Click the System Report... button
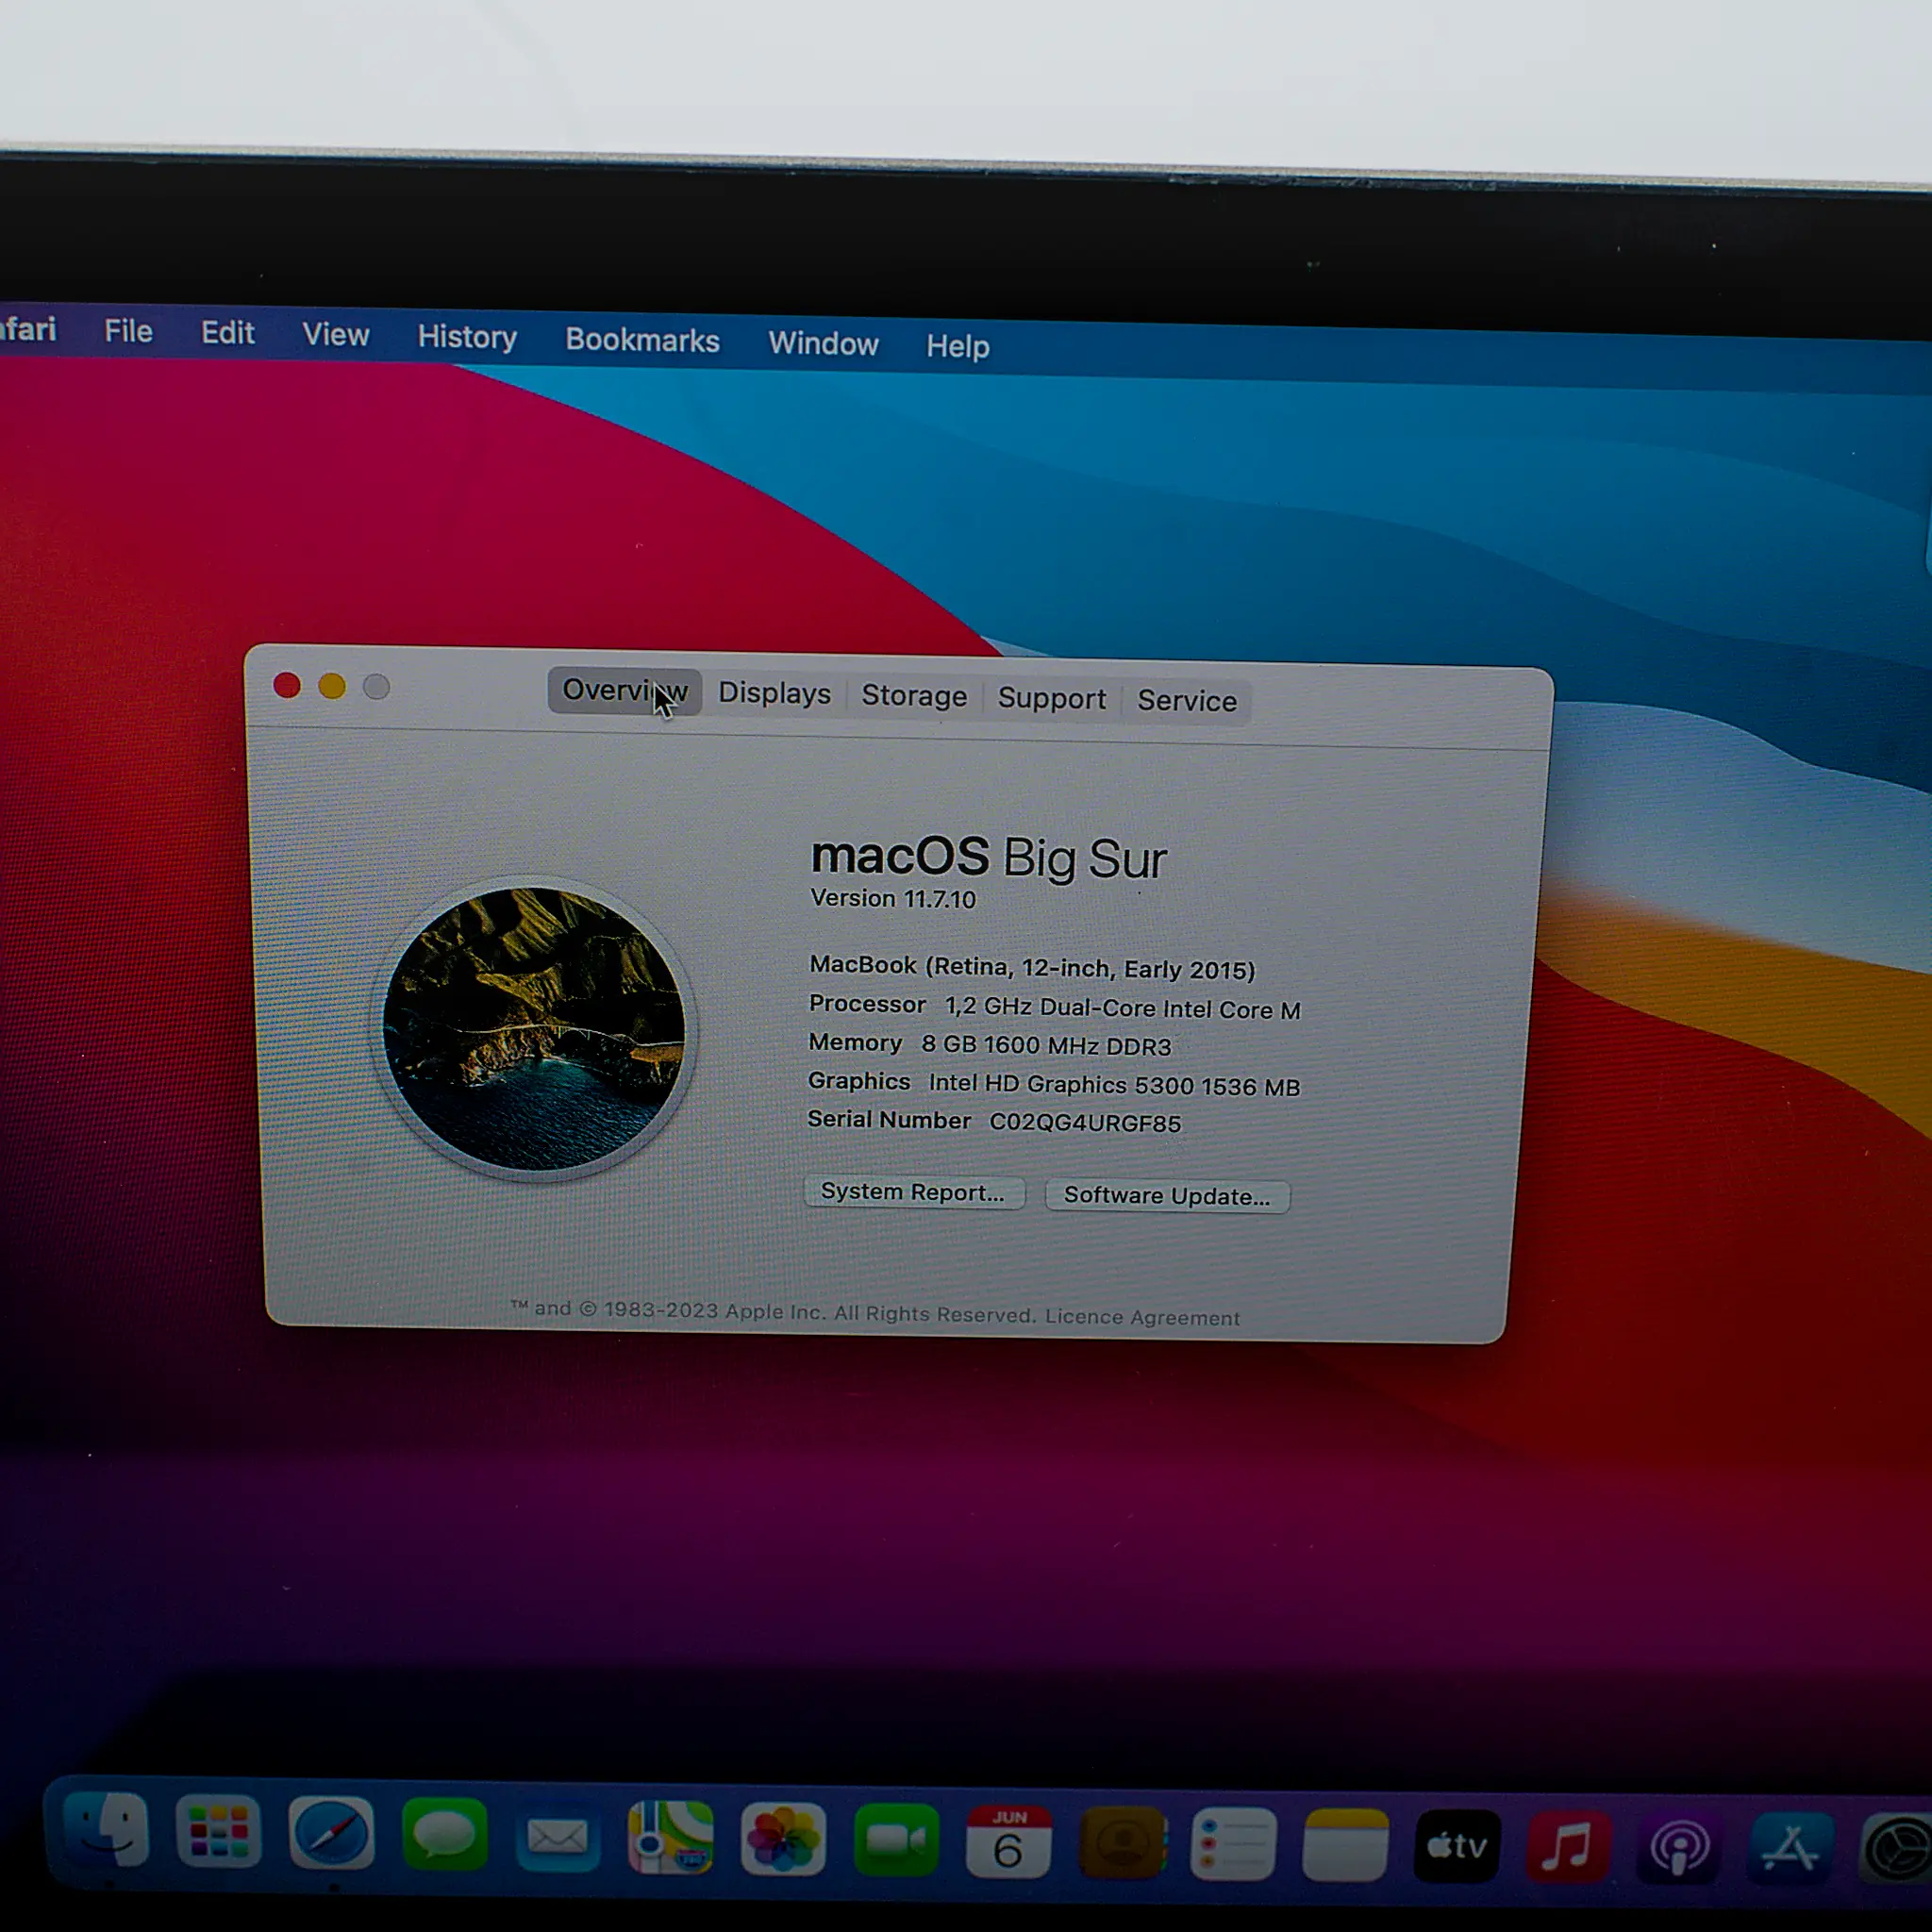Screen dimensions: 1932x1932 pos(913,1192)
